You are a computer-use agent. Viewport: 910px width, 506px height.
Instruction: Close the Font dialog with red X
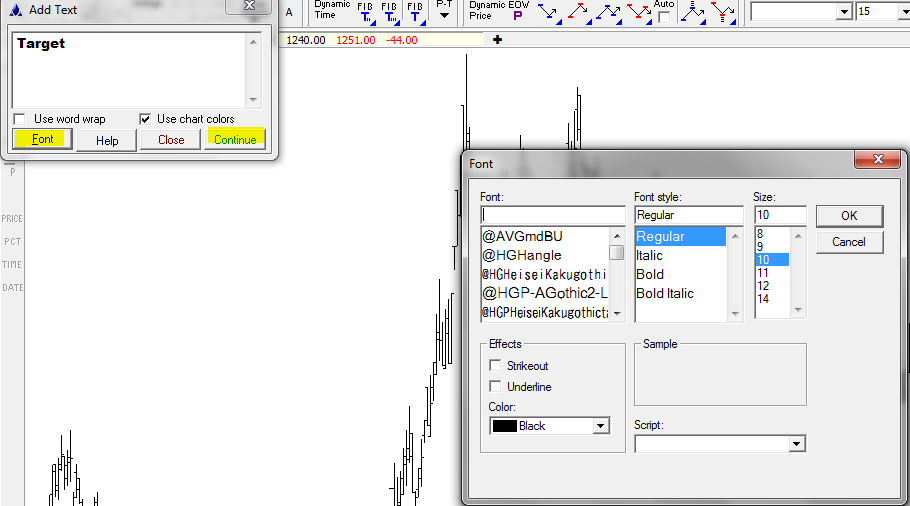tap(878, 159)
